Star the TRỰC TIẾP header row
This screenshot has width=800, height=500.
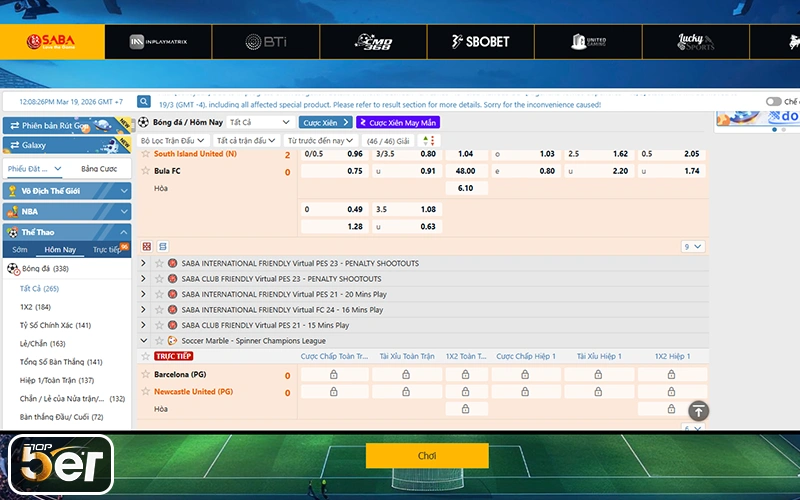(x=146, y=356)
